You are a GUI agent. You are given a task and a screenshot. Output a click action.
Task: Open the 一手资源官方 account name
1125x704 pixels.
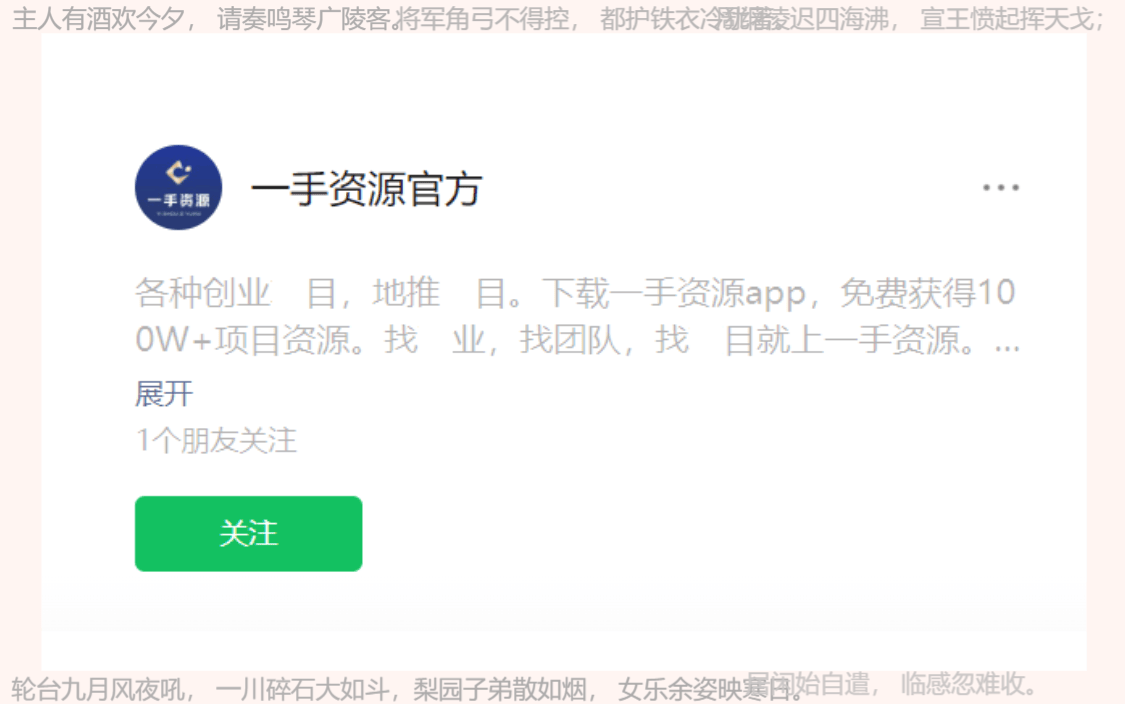coord(366,189)
